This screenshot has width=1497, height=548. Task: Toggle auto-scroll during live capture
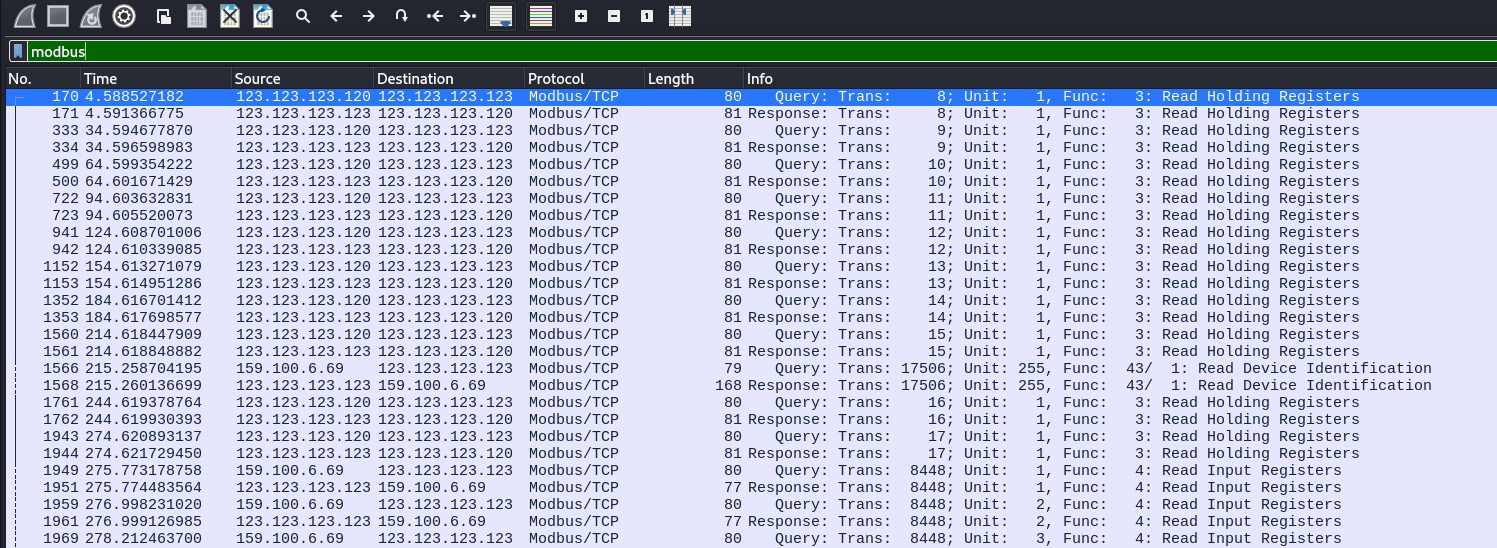pos(501,16)
